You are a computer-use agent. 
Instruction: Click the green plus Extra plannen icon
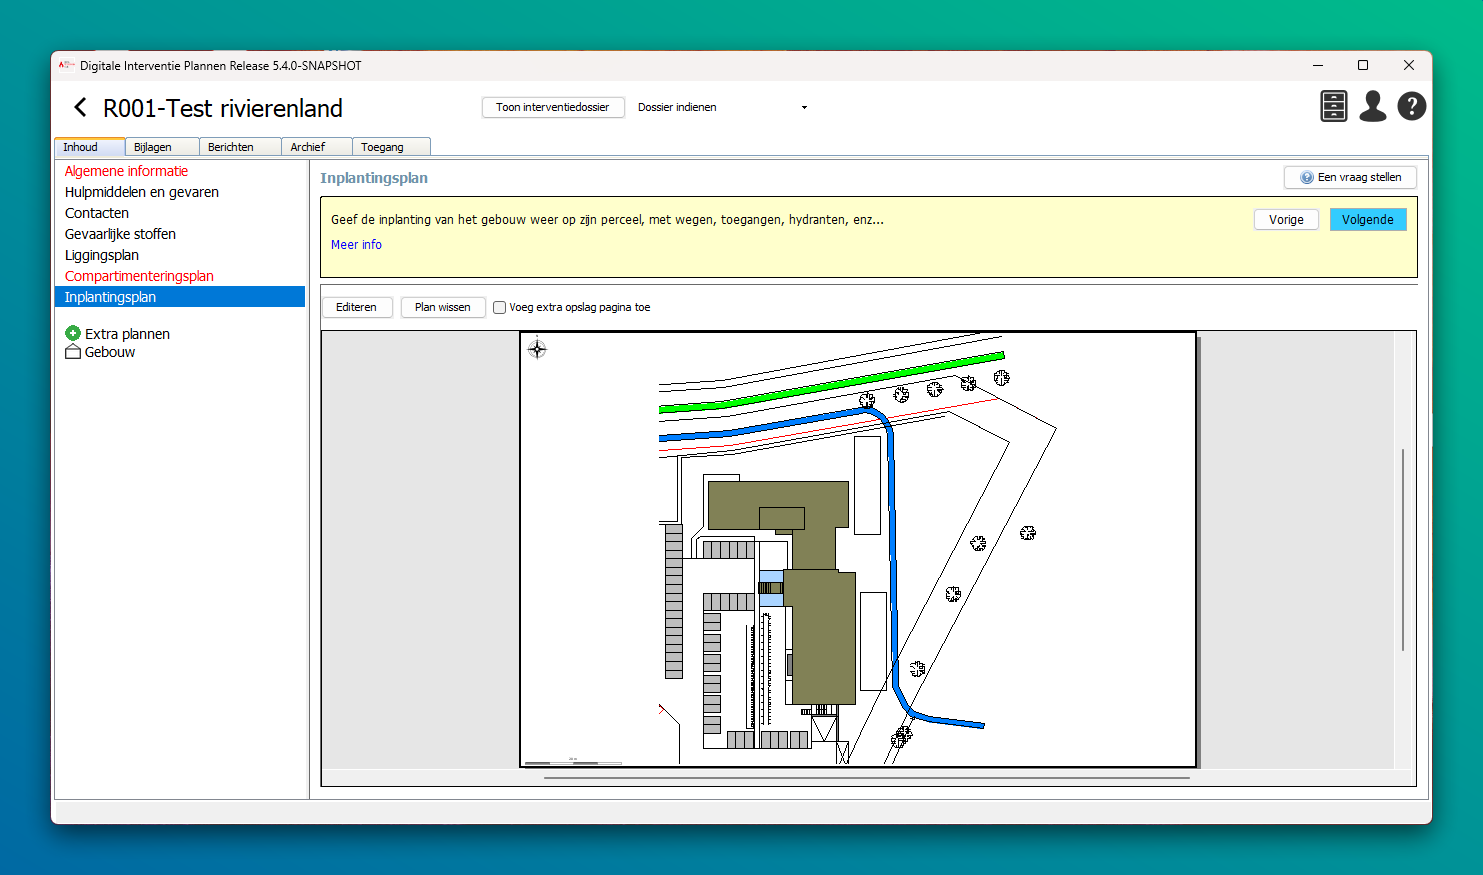[73, 333]
